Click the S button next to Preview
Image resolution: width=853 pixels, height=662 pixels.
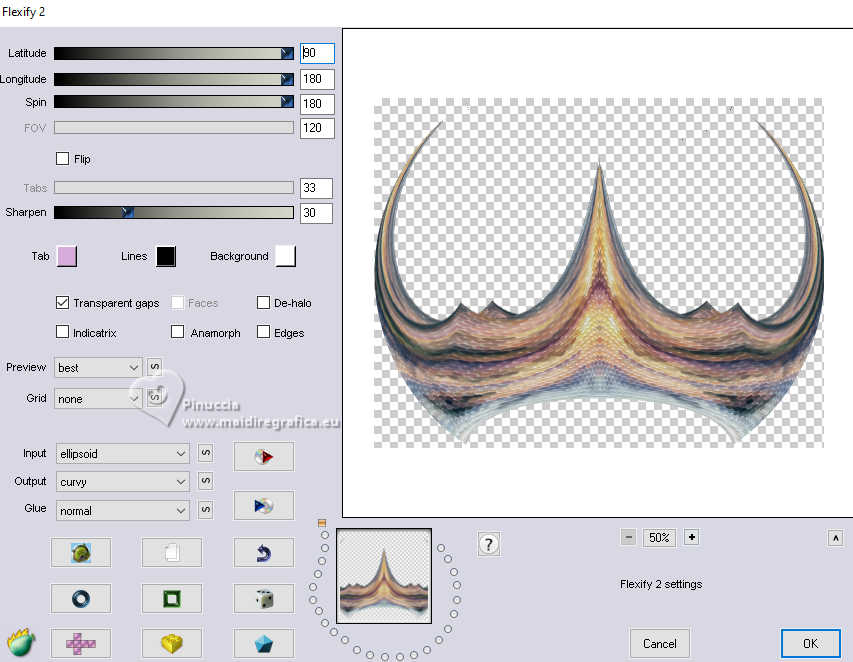pyautogui.click(x=154, y=367)
